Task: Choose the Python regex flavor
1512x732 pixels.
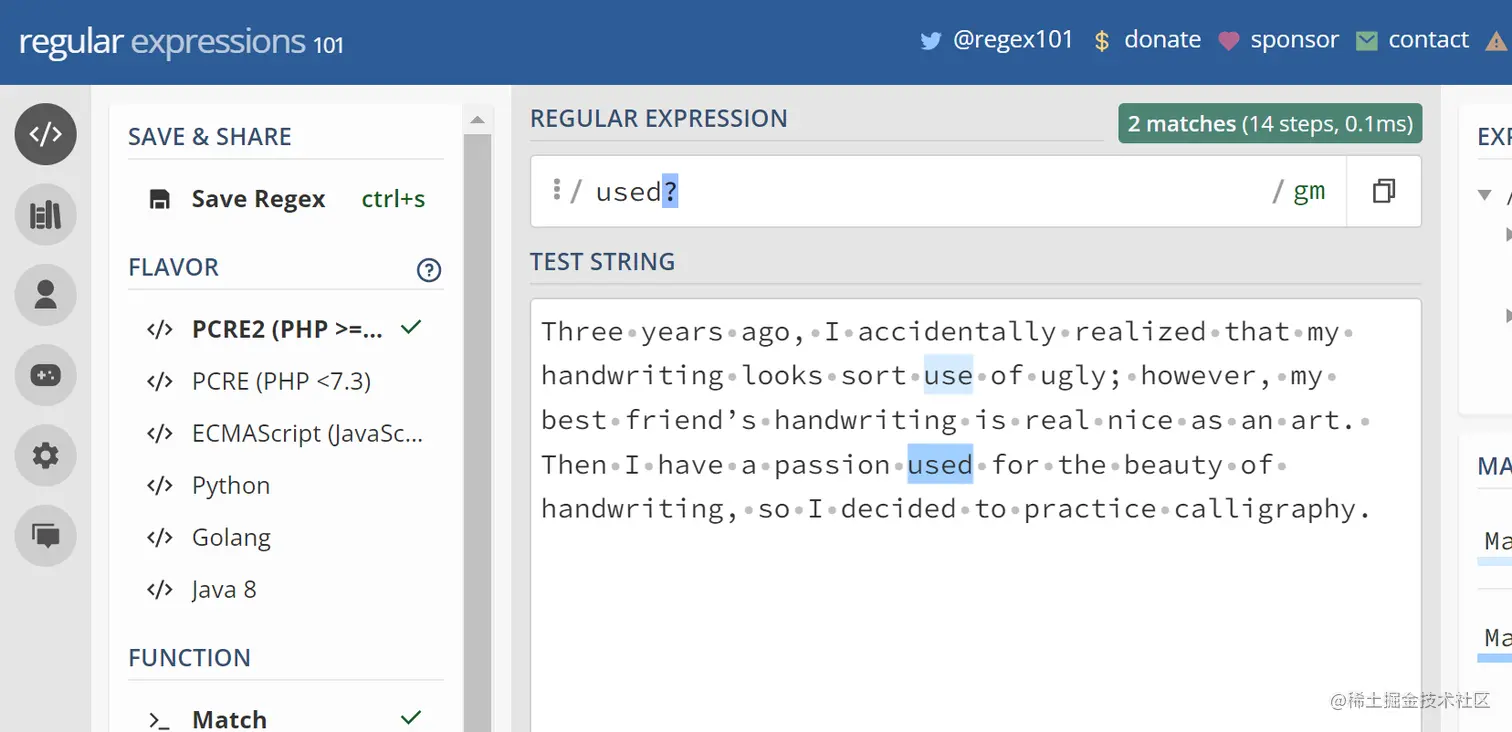Action: [x=230, y=486]
